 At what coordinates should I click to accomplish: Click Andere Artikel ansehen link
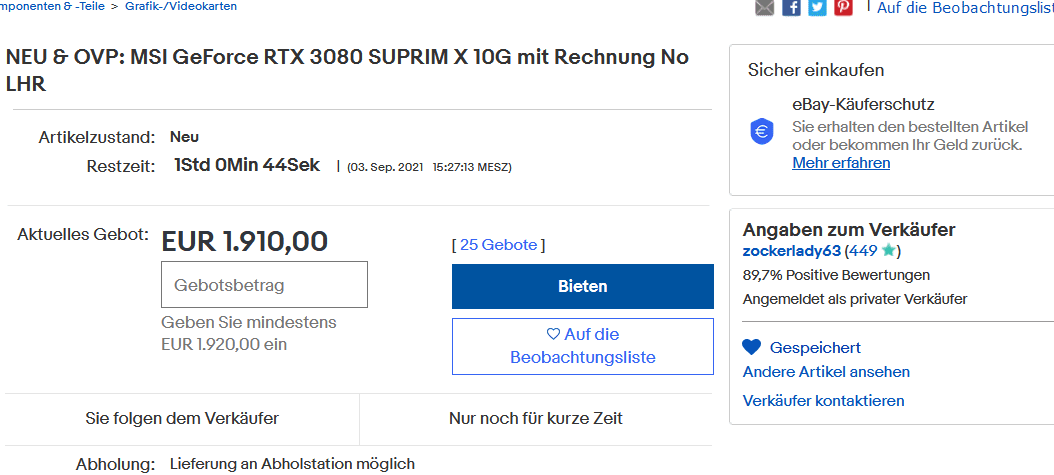(x=826, y=372)
